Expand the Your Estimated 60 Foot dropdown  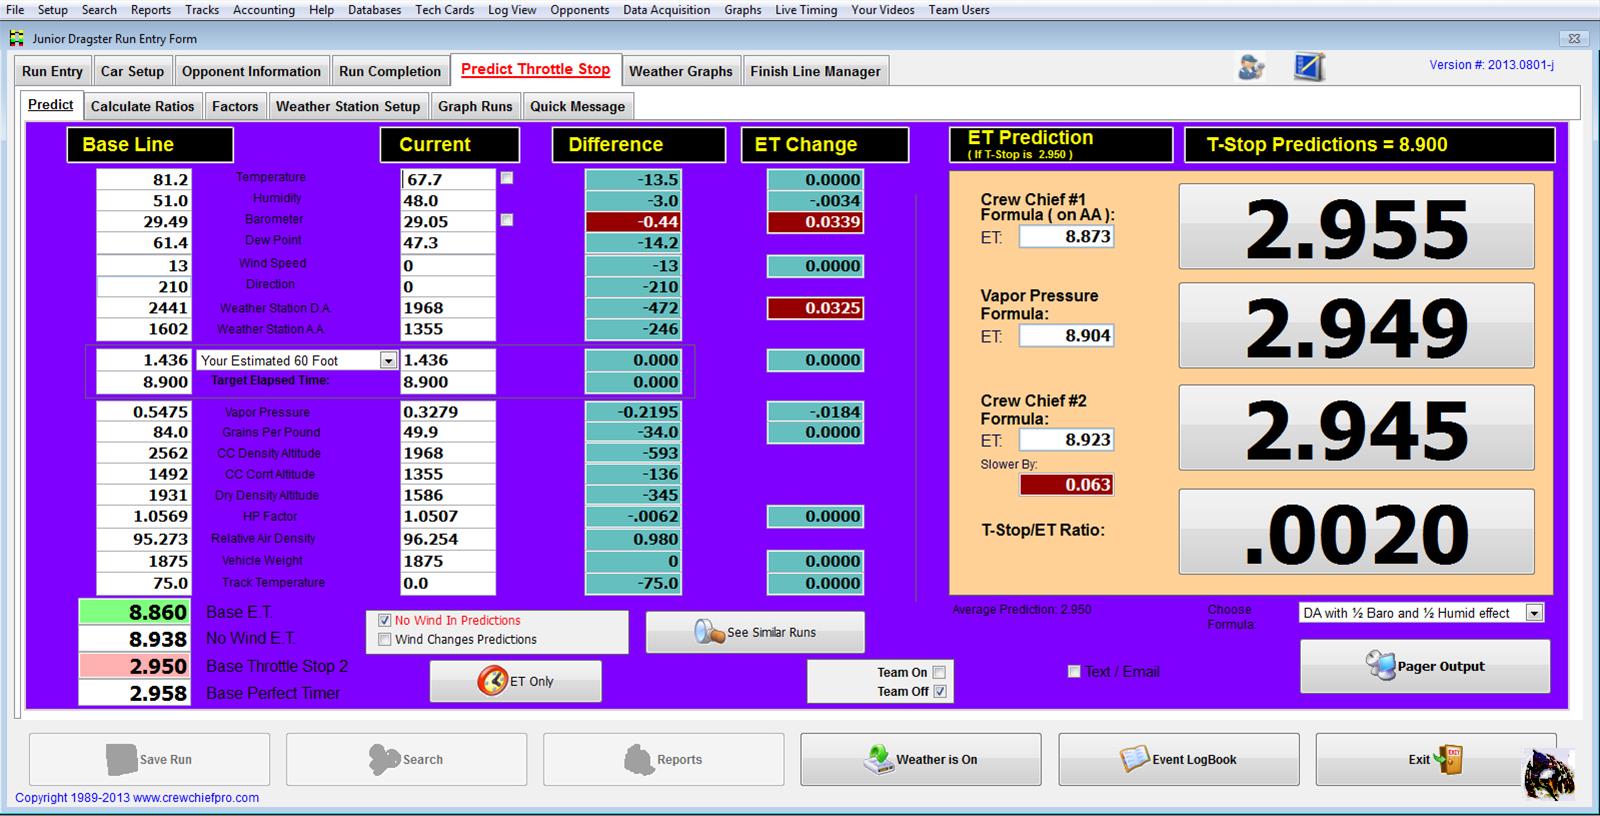pos(388,360)
